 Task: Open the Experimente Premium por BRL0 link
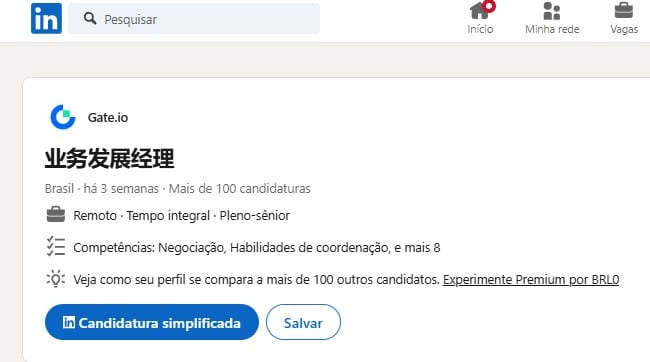point(531,280)
